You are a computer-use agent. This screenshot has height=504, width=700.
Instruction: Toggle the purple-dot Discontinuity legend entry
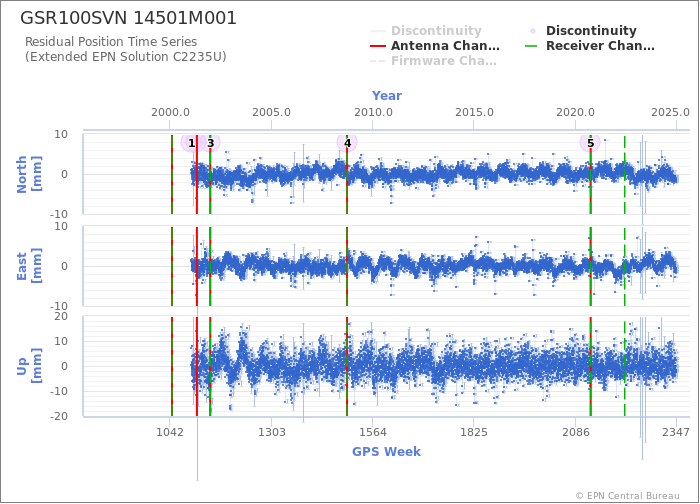coord(581,31)
